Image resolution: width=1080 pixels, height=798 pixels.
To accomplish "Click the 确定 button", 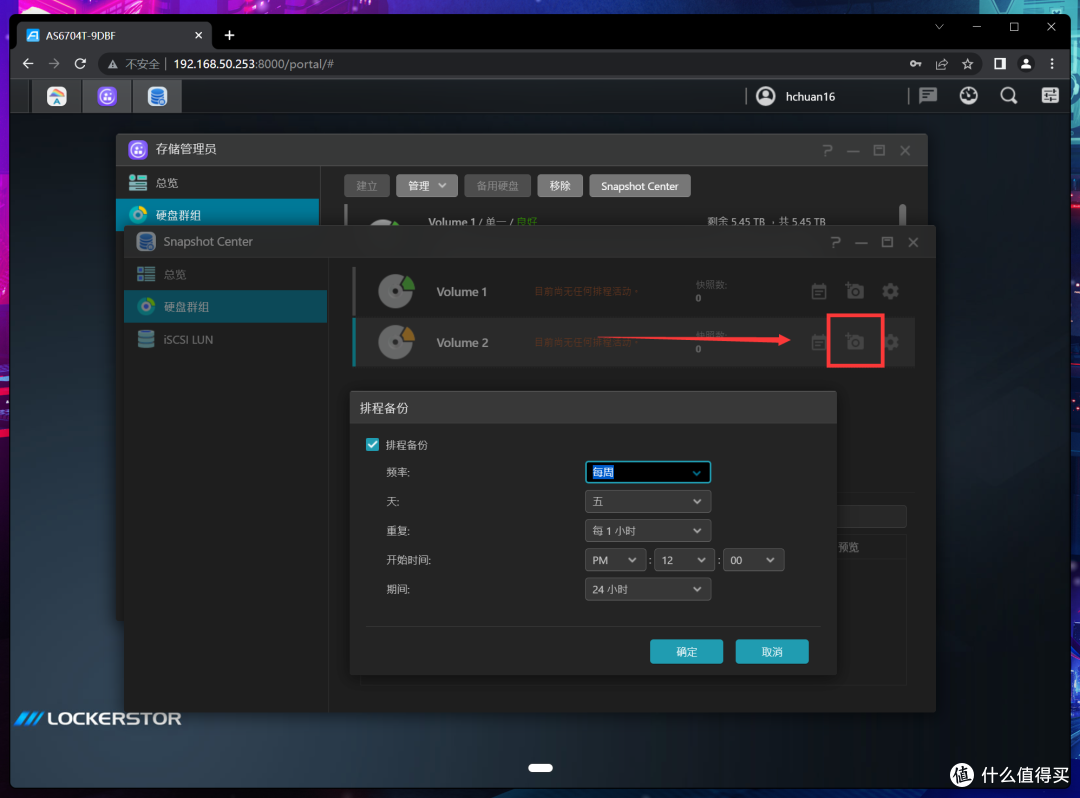I will point(686,652).
